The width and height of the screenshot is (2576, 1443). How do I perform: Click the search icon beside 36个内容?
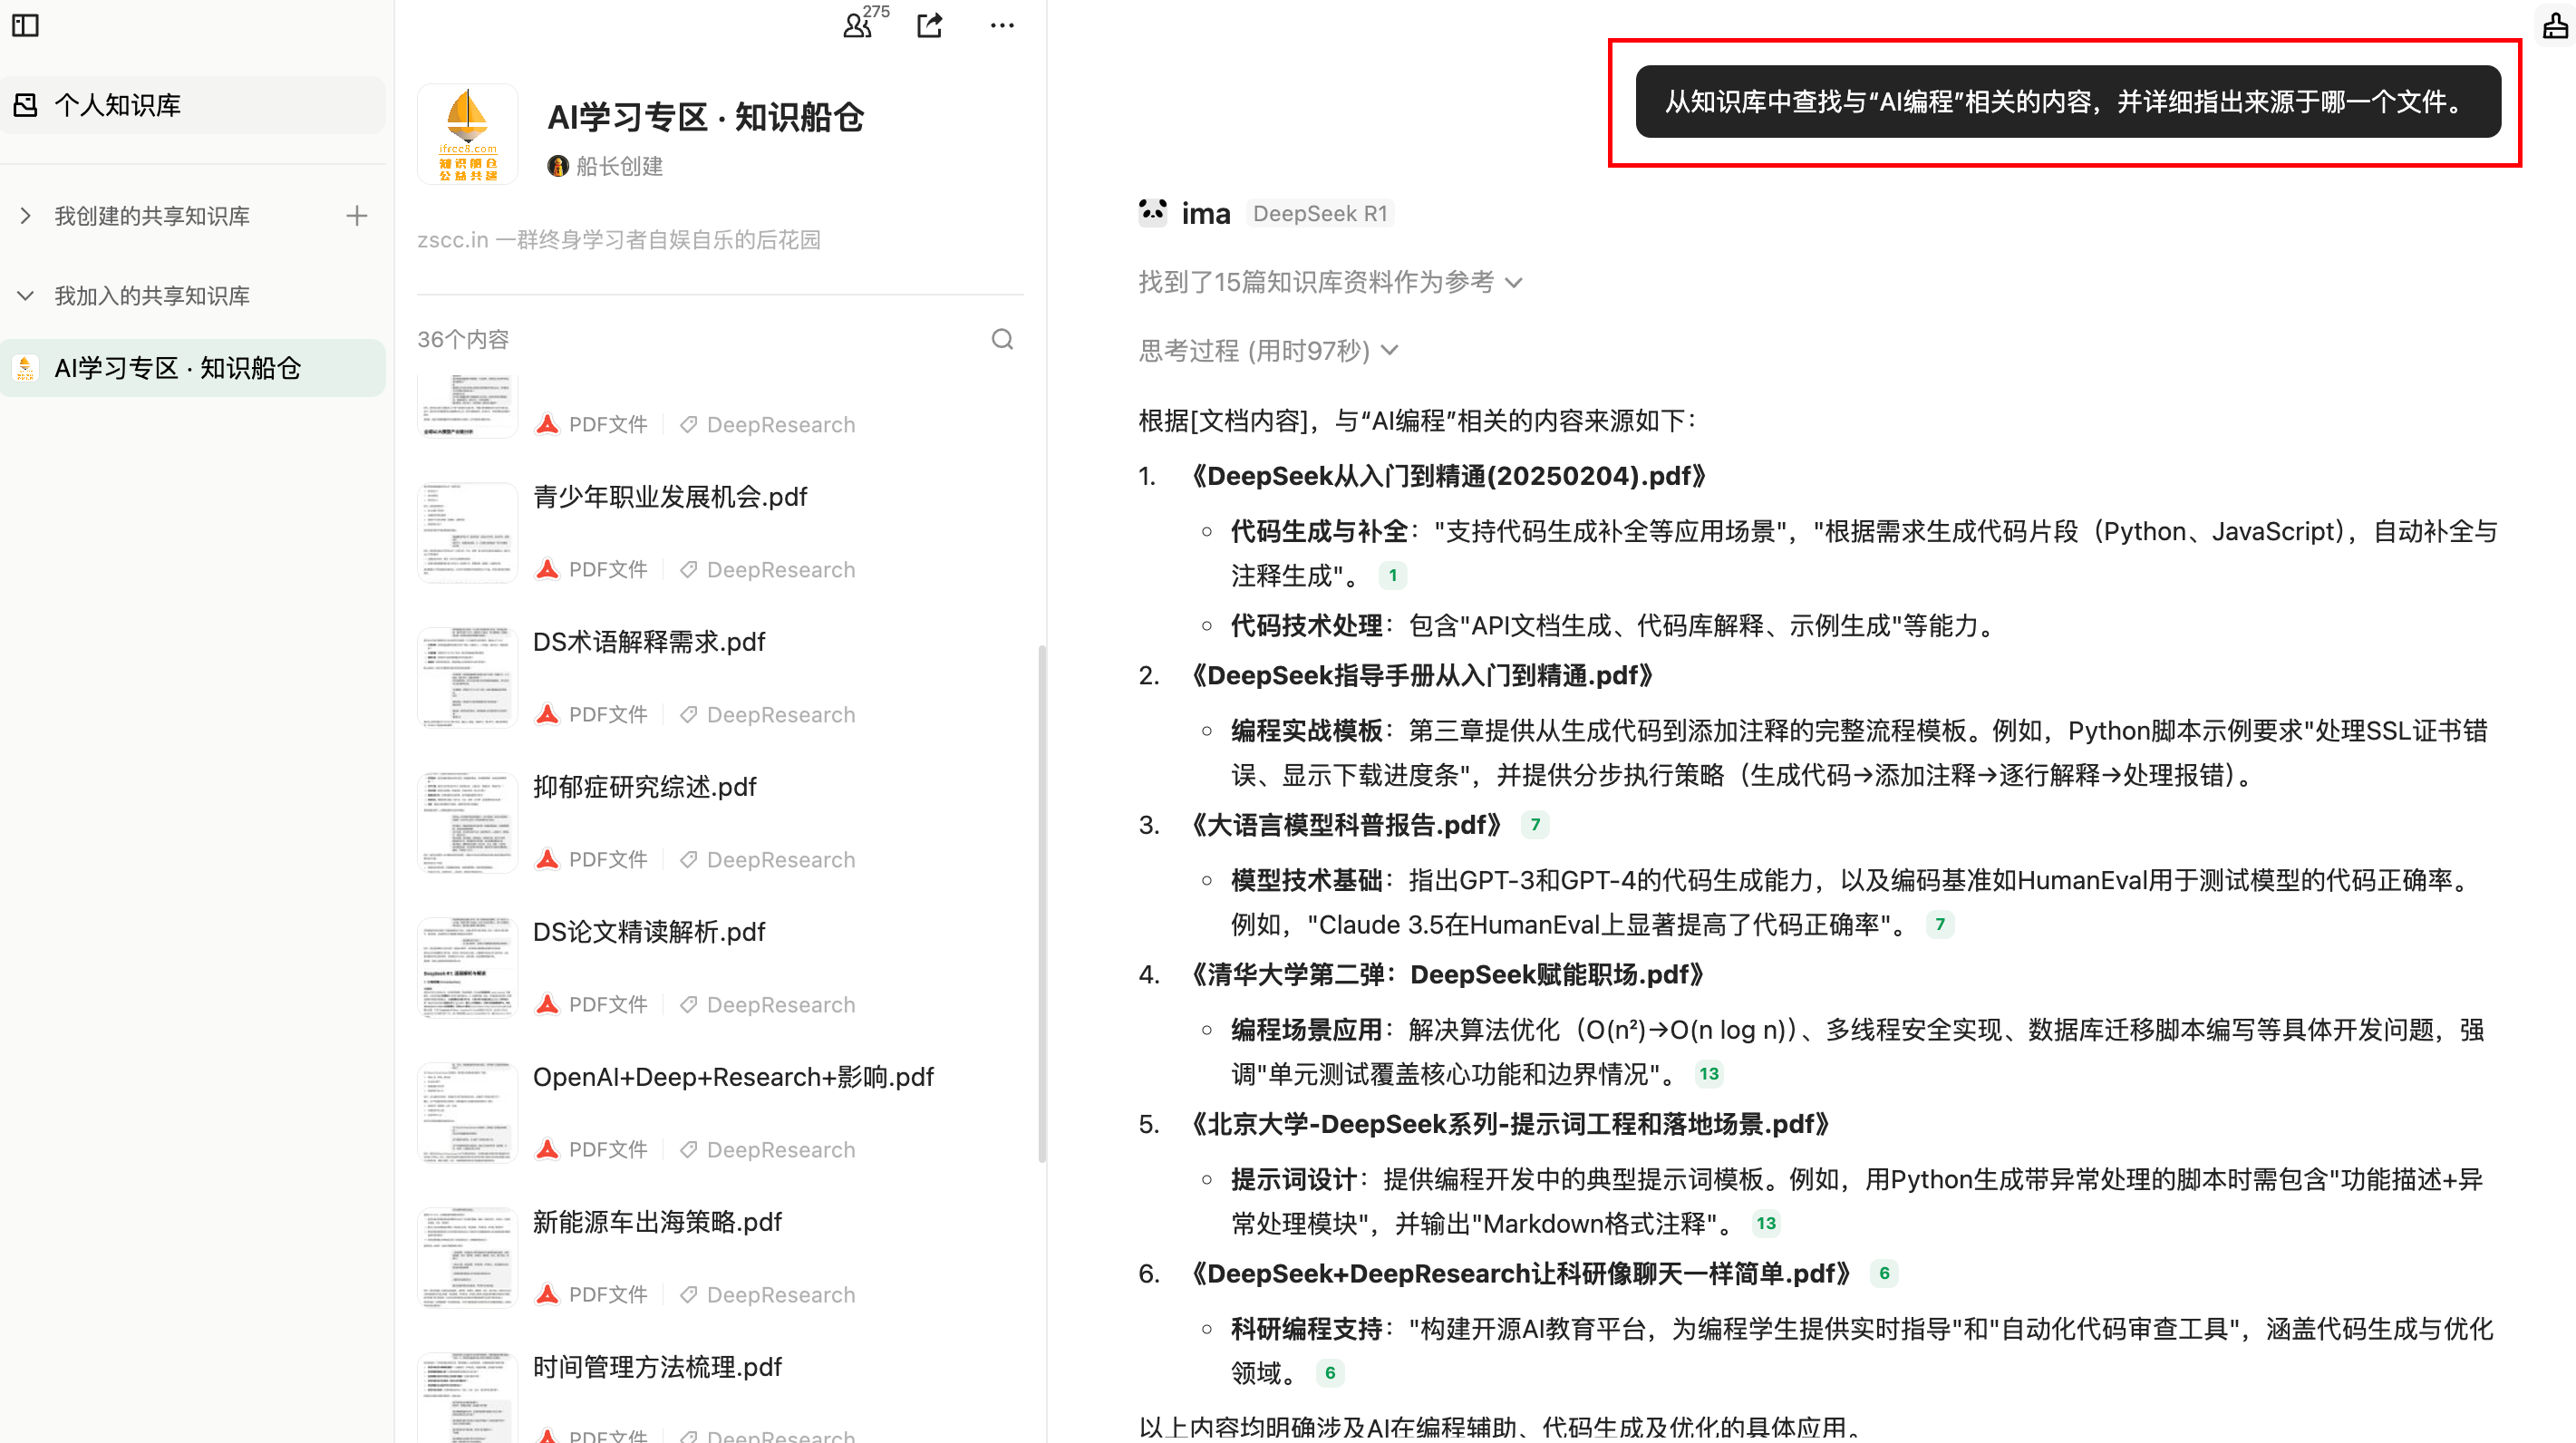(1002, 339)
